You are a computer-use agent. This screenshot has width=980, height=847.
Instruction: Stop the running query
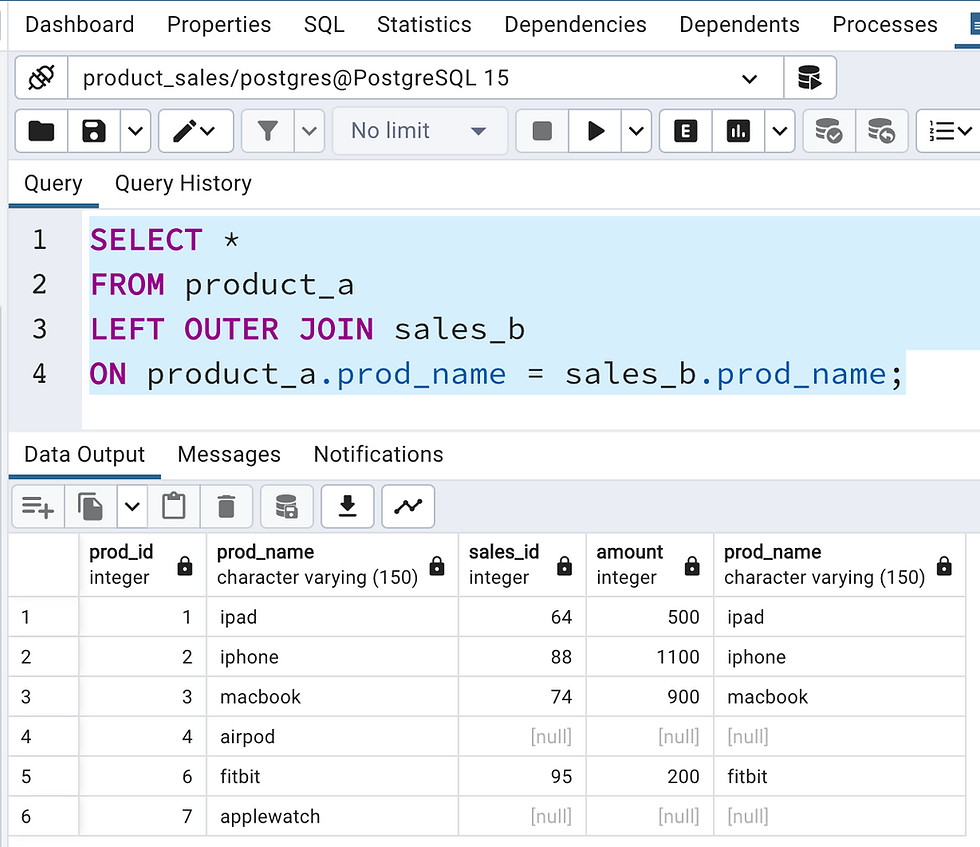pos(542,131)
